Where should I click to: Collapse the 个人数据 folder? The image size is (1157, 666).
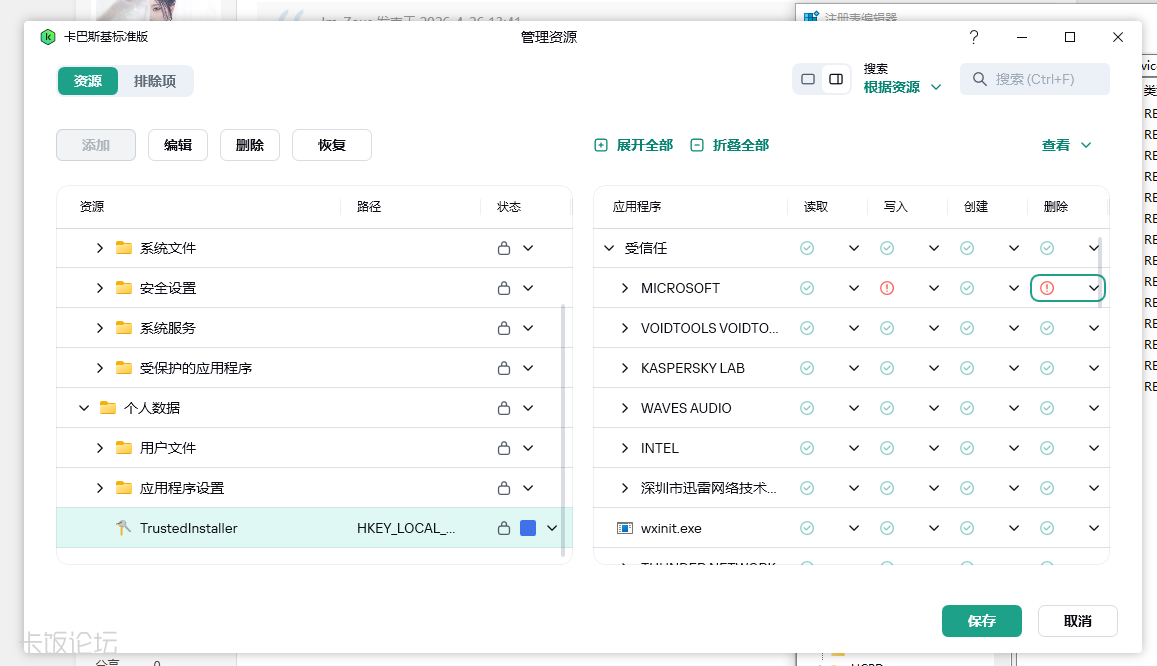click(x=84, y=408)
